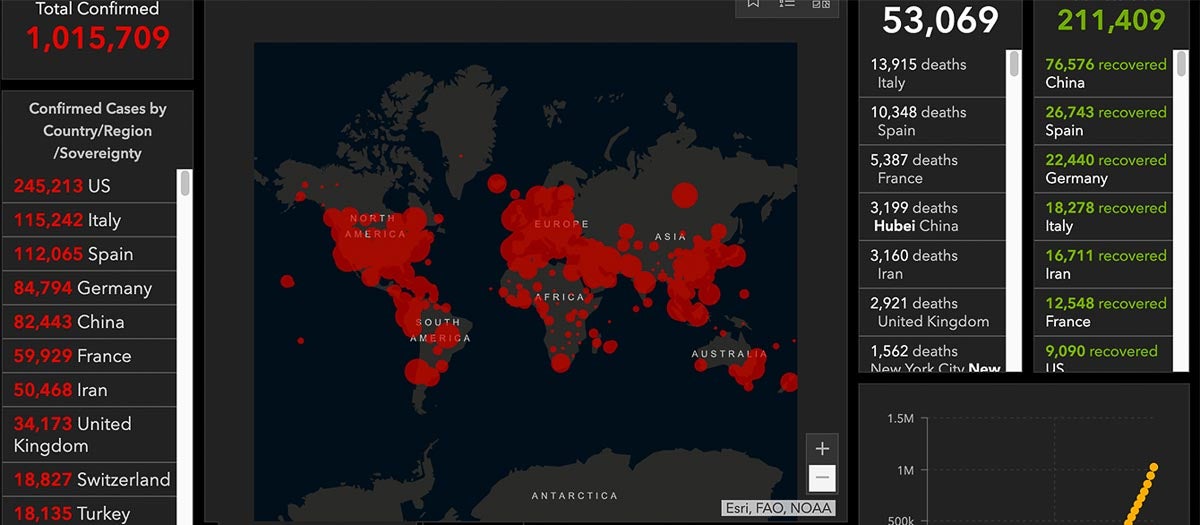The height and width of the screenshot is (525, 1200).
Task: Click the 3,199 deaths Hubei China entry
Action: pos(932,217)
